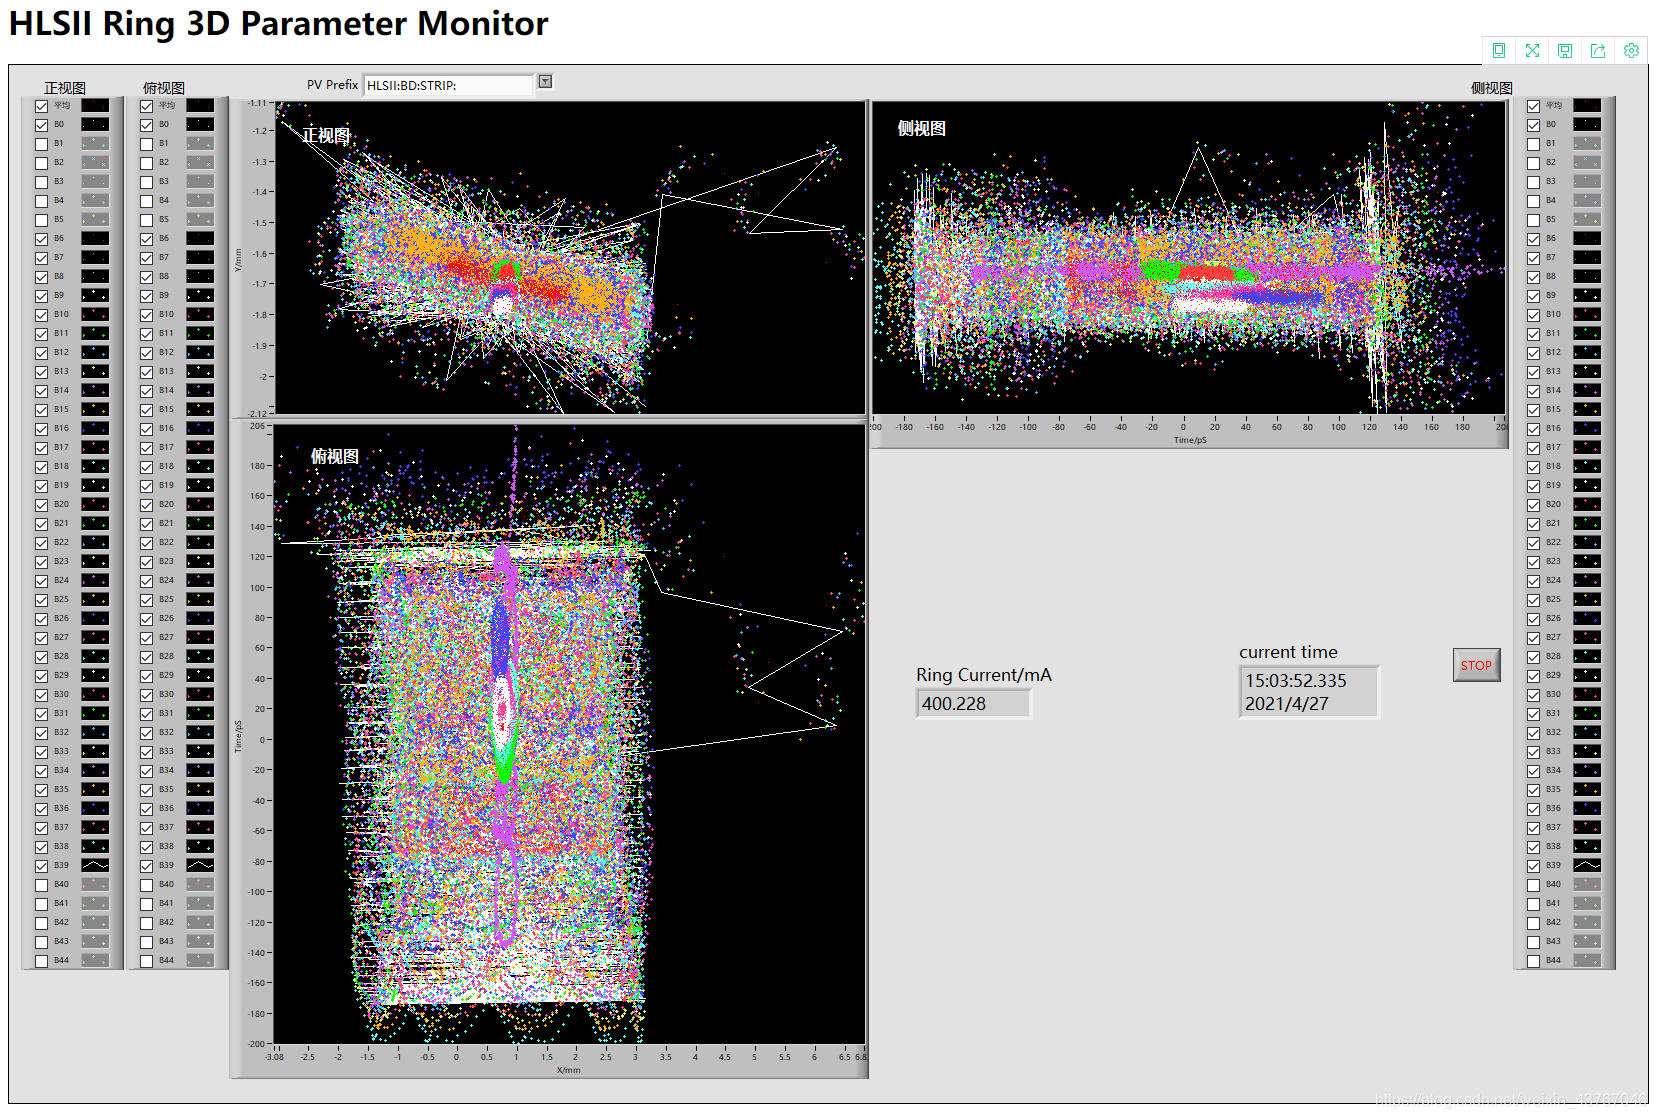Viewport: 1657px width, 1119px height.
Task: Uncheck B30 in the 俯视图 legend
Action: (146, 695)
